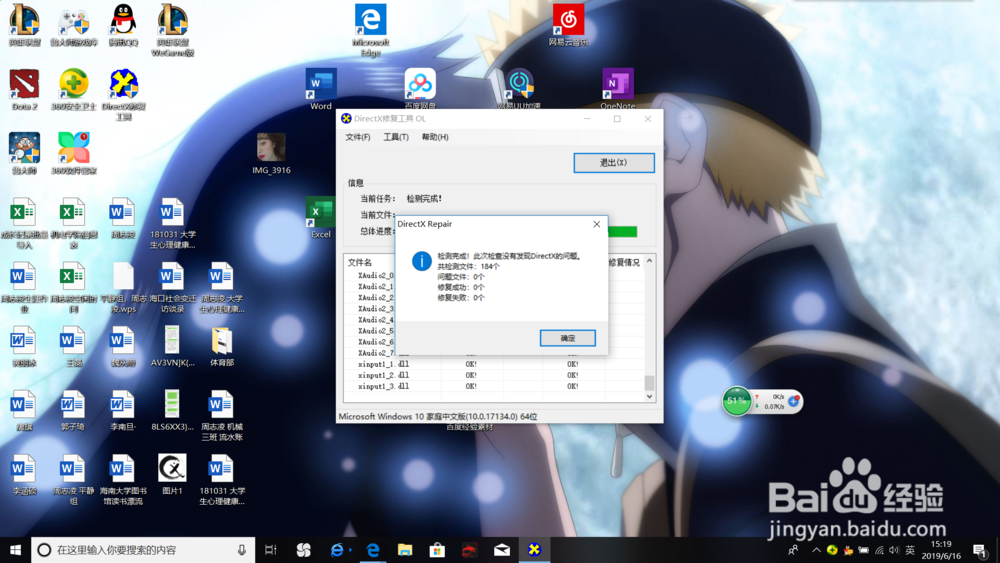Click the blue plus on 360 floating widget
The width and height of the screenshot is (1000, 563).
tap(794, 401)
